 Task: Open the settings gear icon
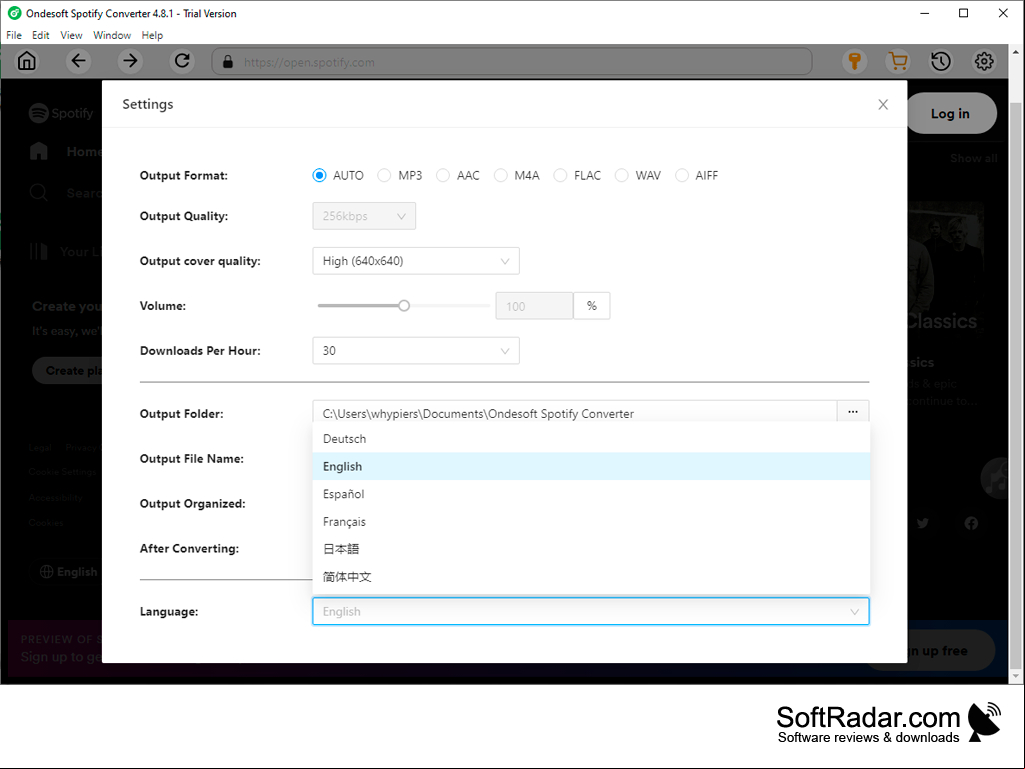(x=984, y=61)
